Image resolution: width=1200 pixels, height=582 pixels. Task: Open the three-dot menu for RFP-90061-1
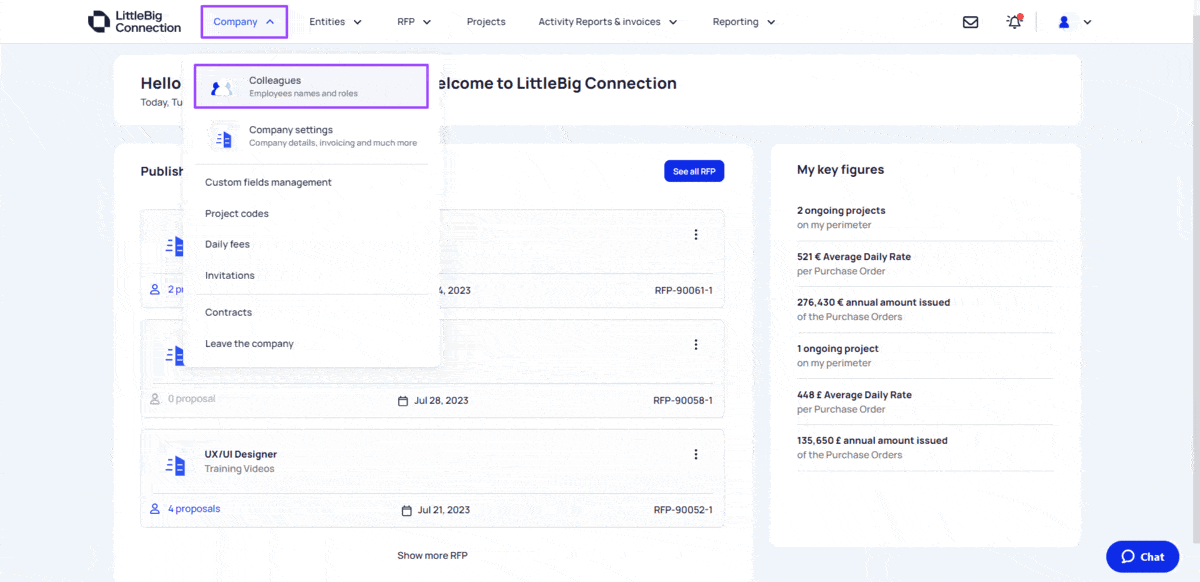[696, 234]
